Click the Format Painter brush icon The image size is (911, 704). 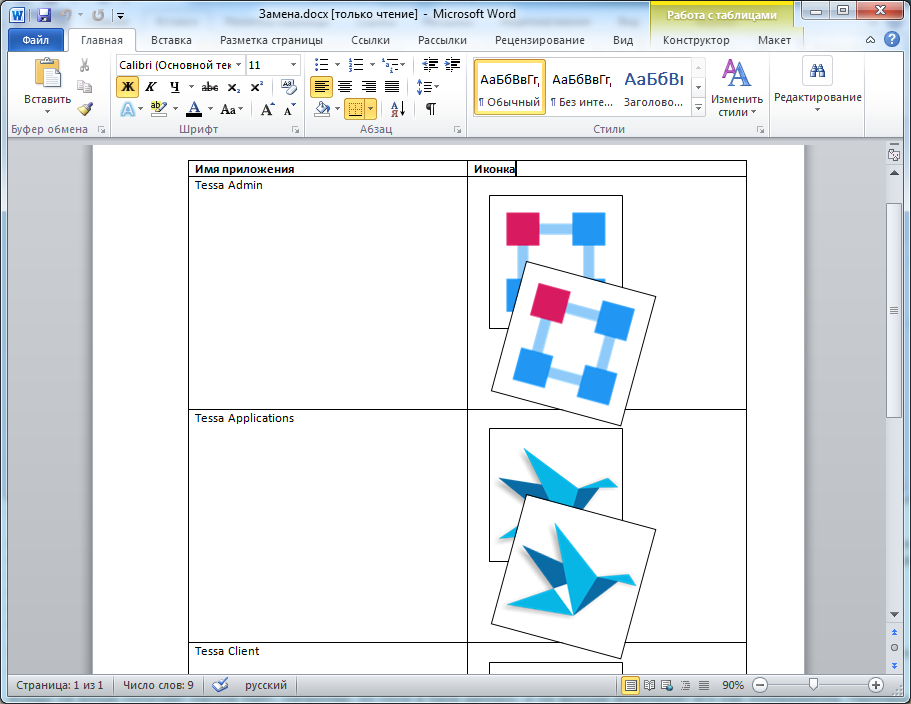tap(84, 109)
